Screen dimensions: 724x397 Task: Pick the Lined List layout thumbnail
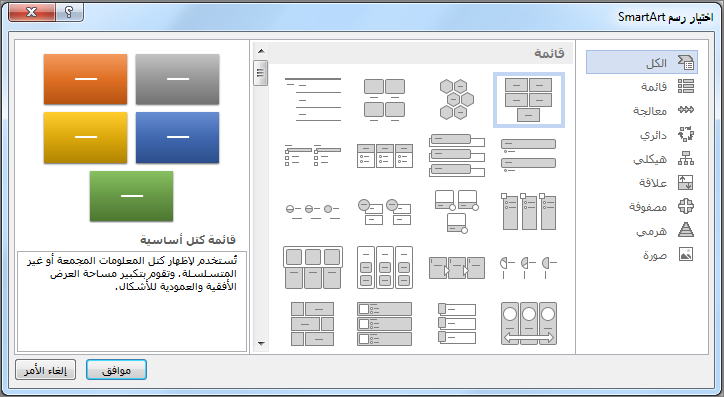click(x=313, y=100)
